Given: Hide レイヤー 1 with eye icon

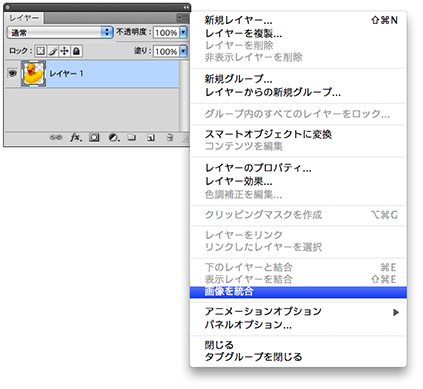Looking at the screenshot, I should (x=12, y=73).
